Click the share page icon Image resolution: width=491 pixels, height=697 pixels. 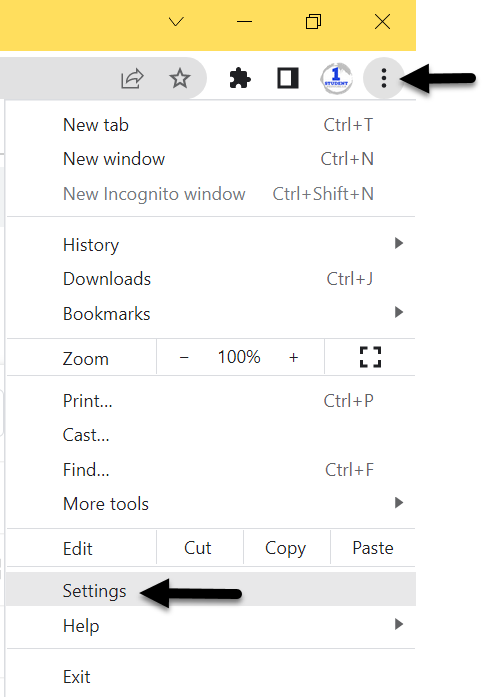132,79
